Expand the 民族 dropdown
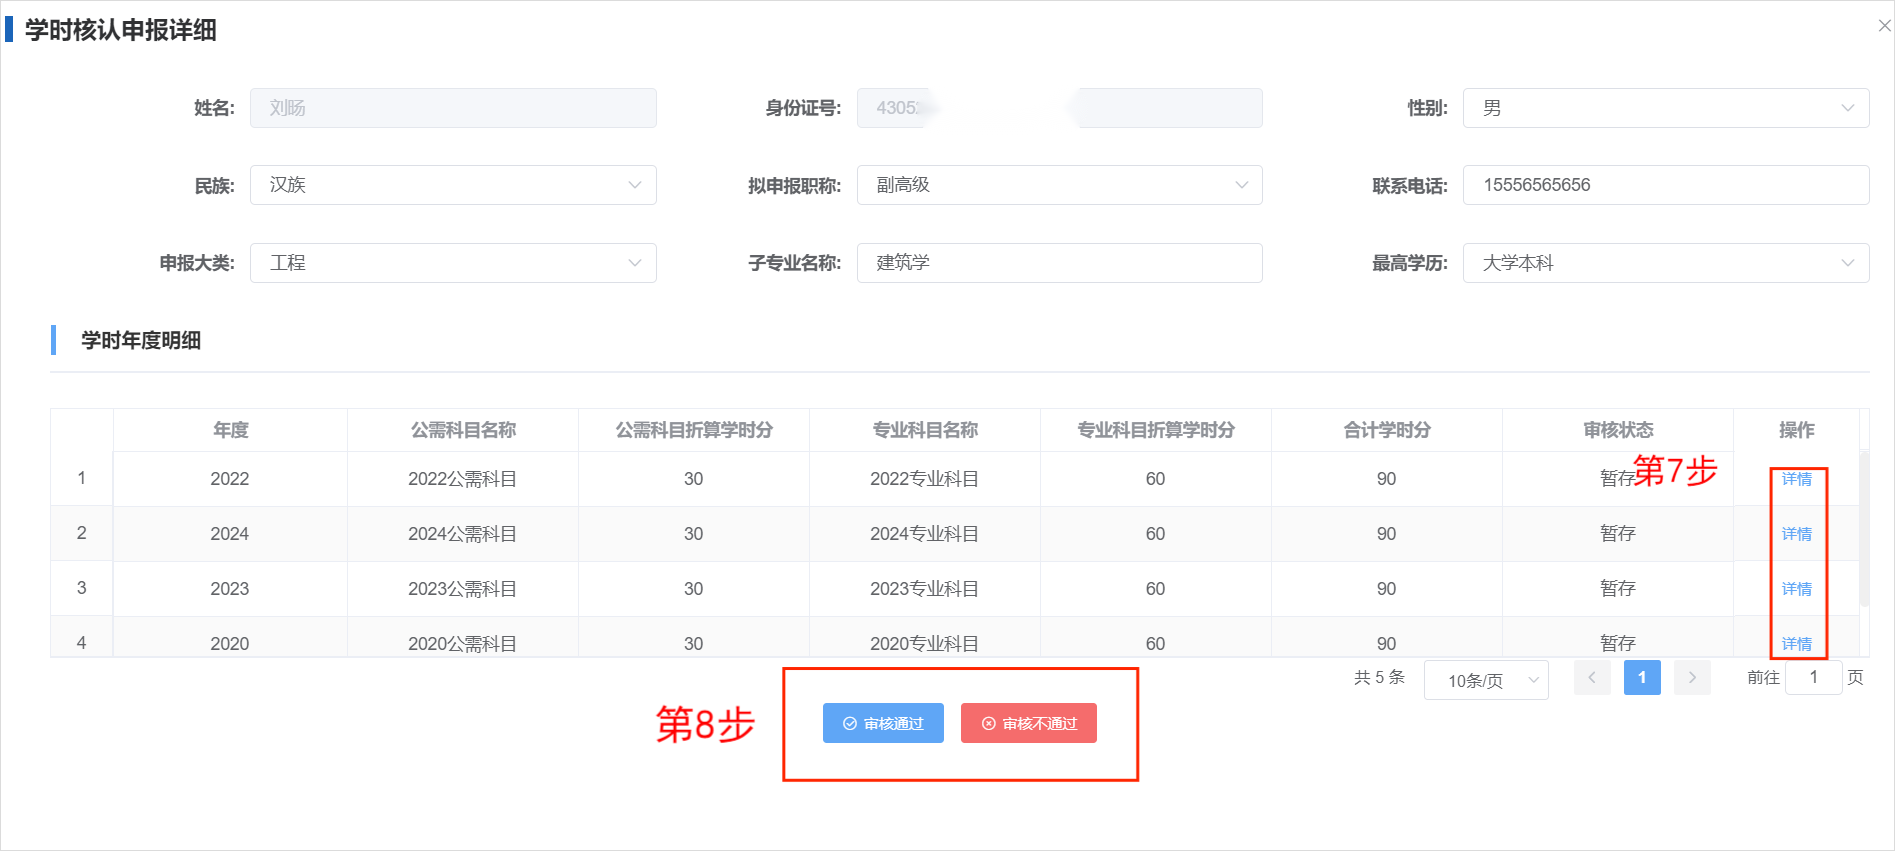 453,185
